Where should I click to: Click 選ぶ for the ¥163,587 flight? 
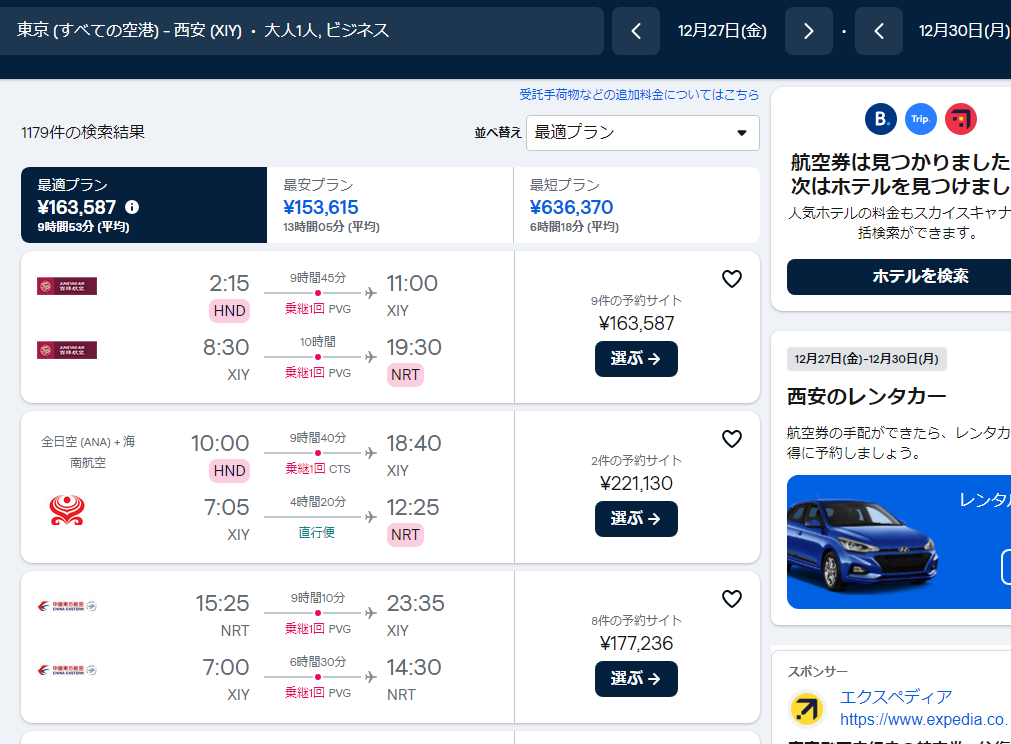point(636,359)
